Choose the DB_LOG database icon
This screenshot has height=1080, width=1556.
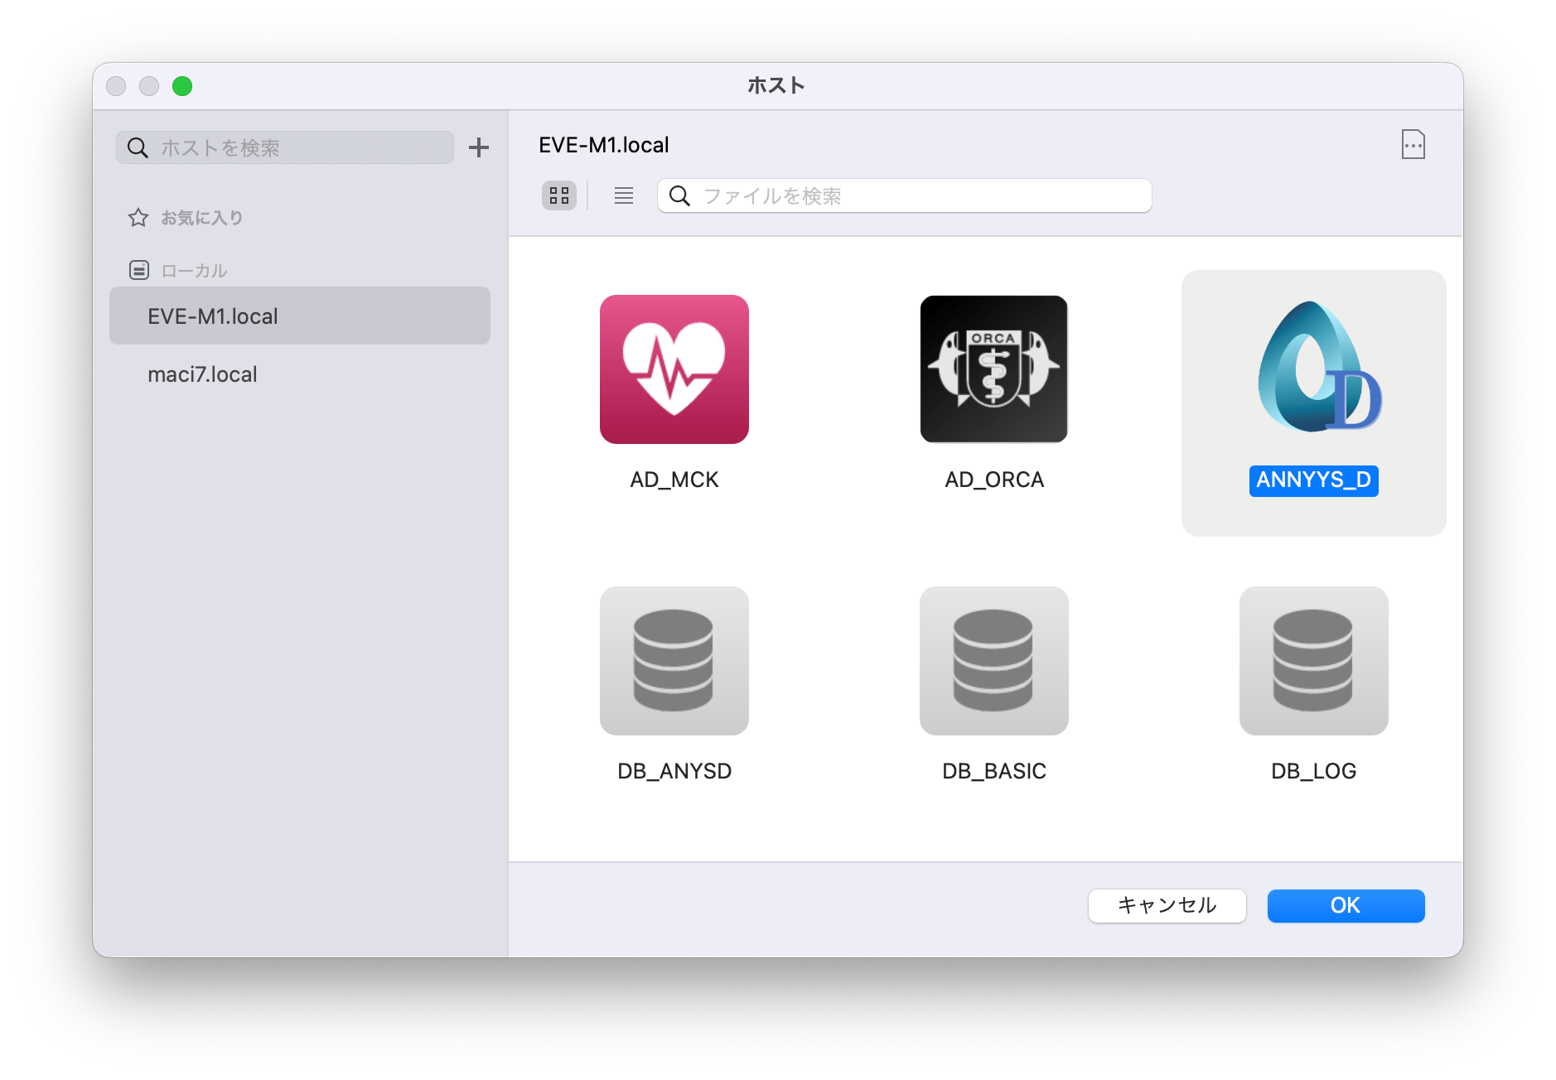(x=1314, y=661)
